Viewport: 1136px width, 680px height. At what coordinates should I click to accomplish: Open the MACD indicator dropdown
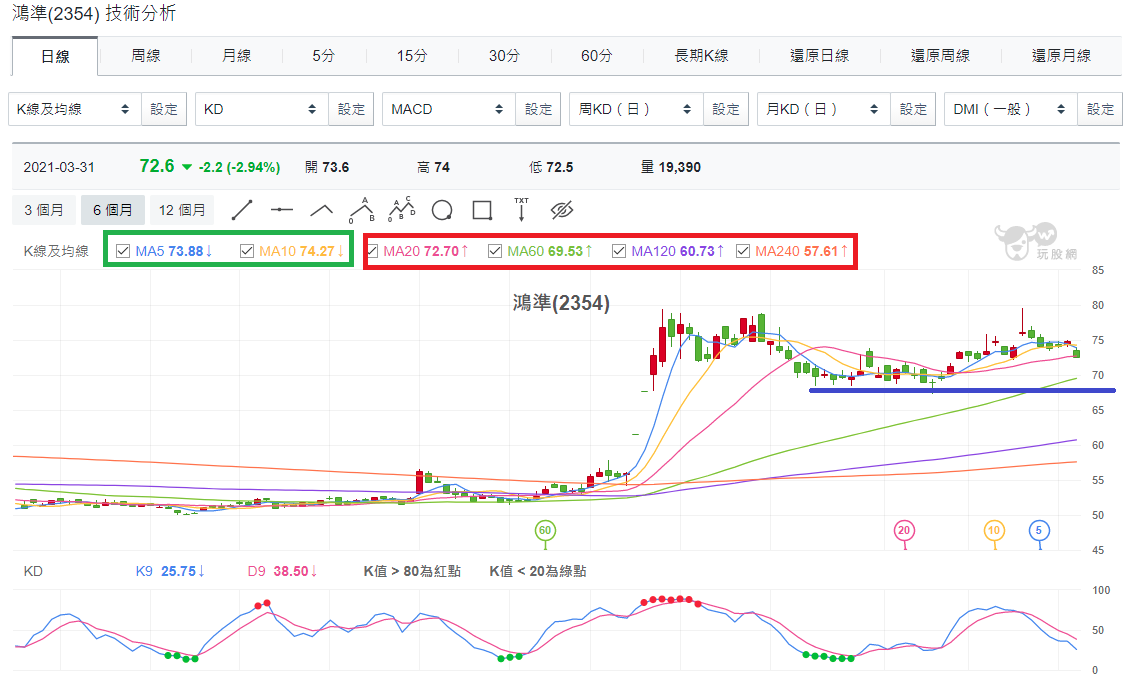448,109
